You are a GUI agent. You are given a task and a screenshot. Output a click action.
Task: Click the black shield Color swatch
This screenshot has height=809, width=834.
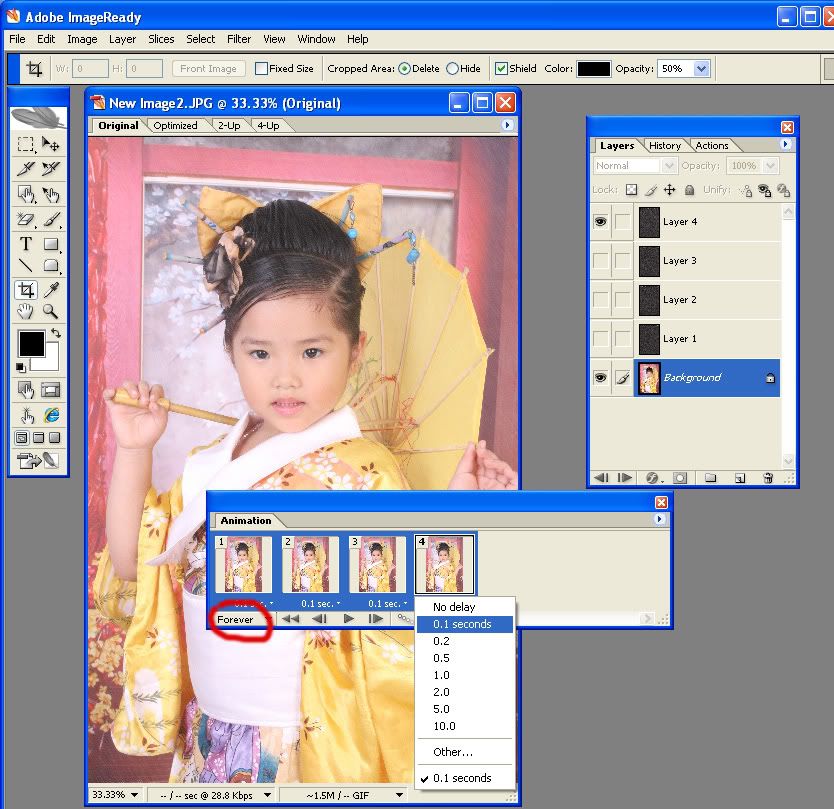593,69
